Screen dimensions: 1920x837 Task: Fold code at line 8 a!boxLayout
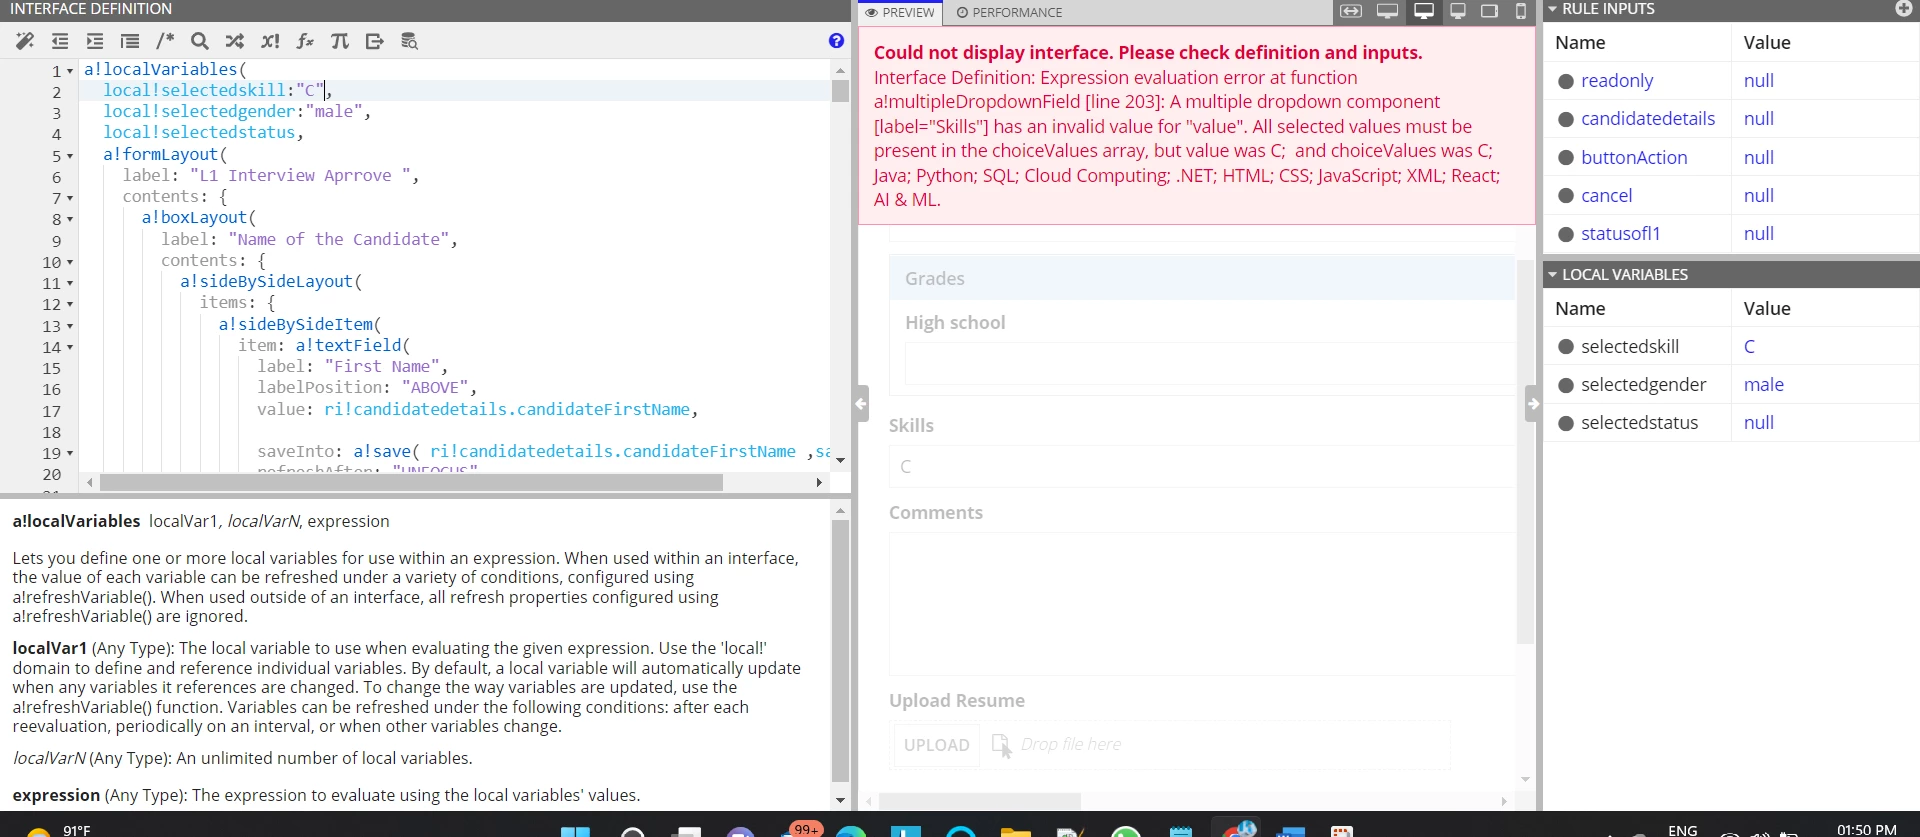(70, 220)
